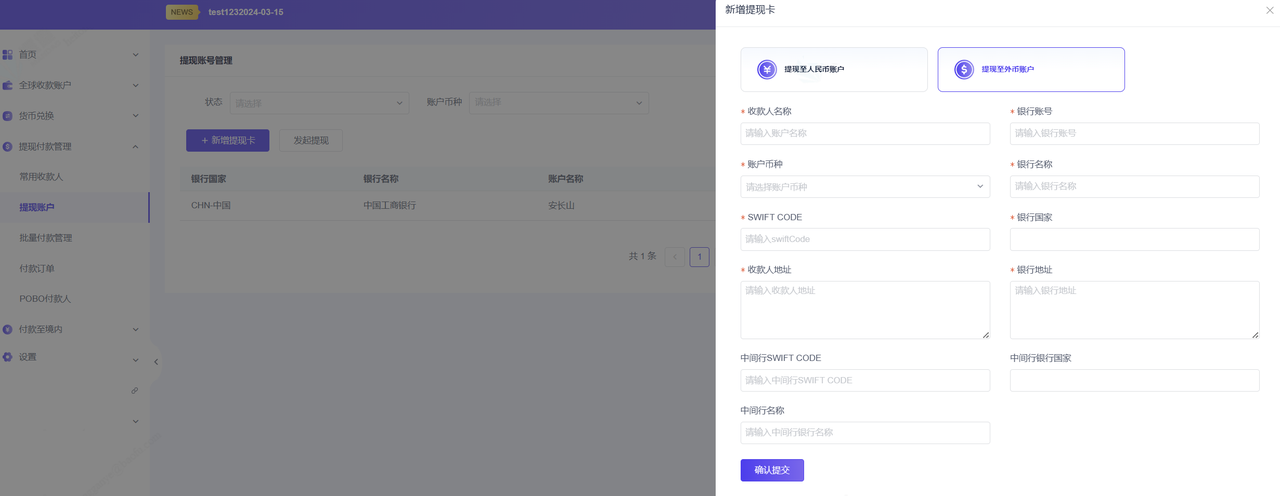
Task: Click the 收款人名称 input field
Action: pos(864,133)
